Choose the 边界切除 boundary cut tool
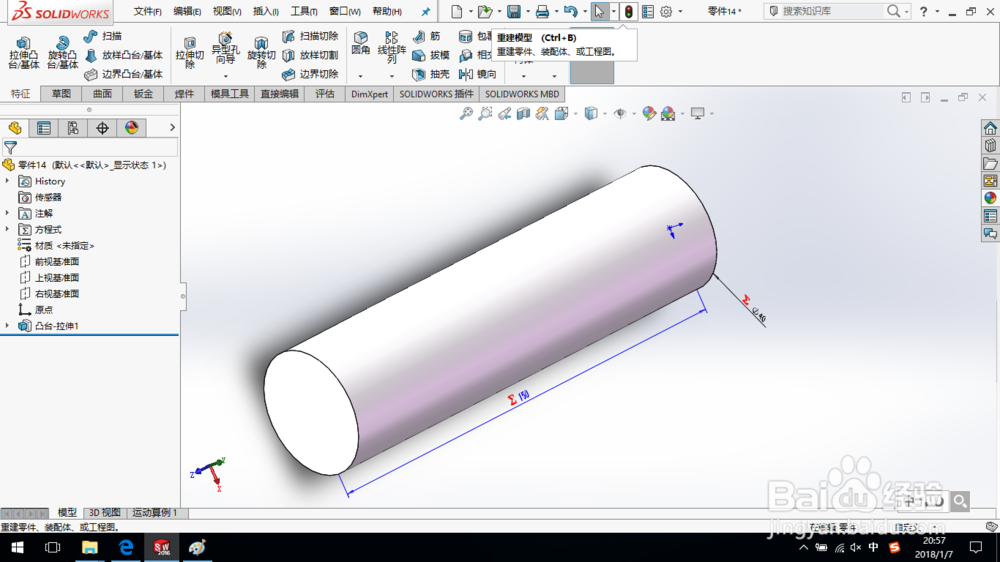The height and width of the screenshot is (562, 1000). click(311, 74)
